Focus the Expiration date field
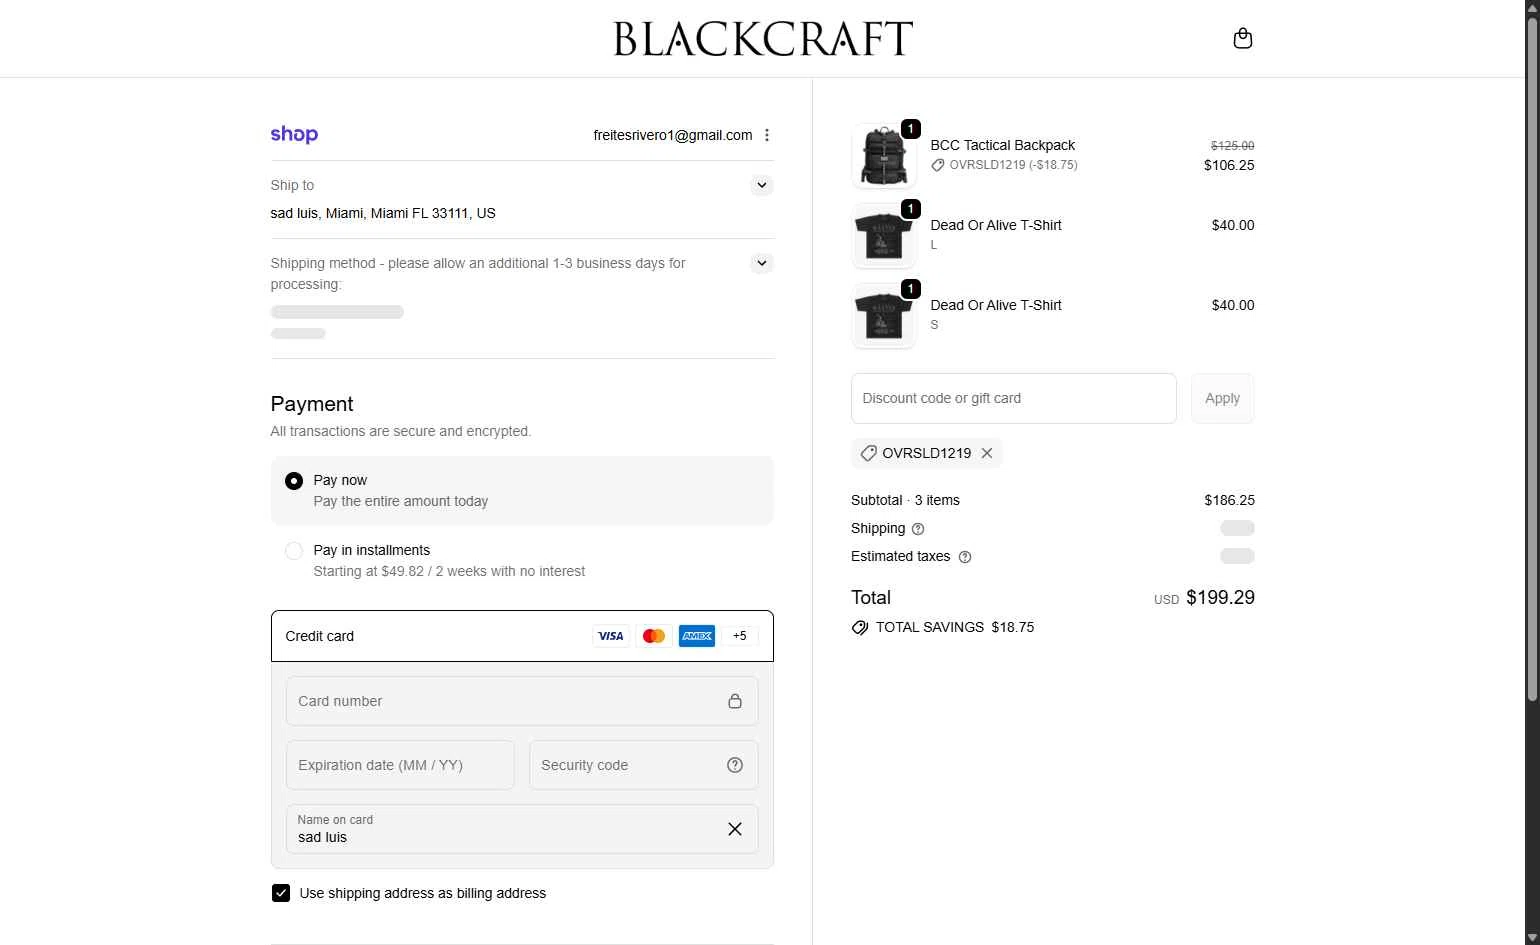 pos(400,765)
